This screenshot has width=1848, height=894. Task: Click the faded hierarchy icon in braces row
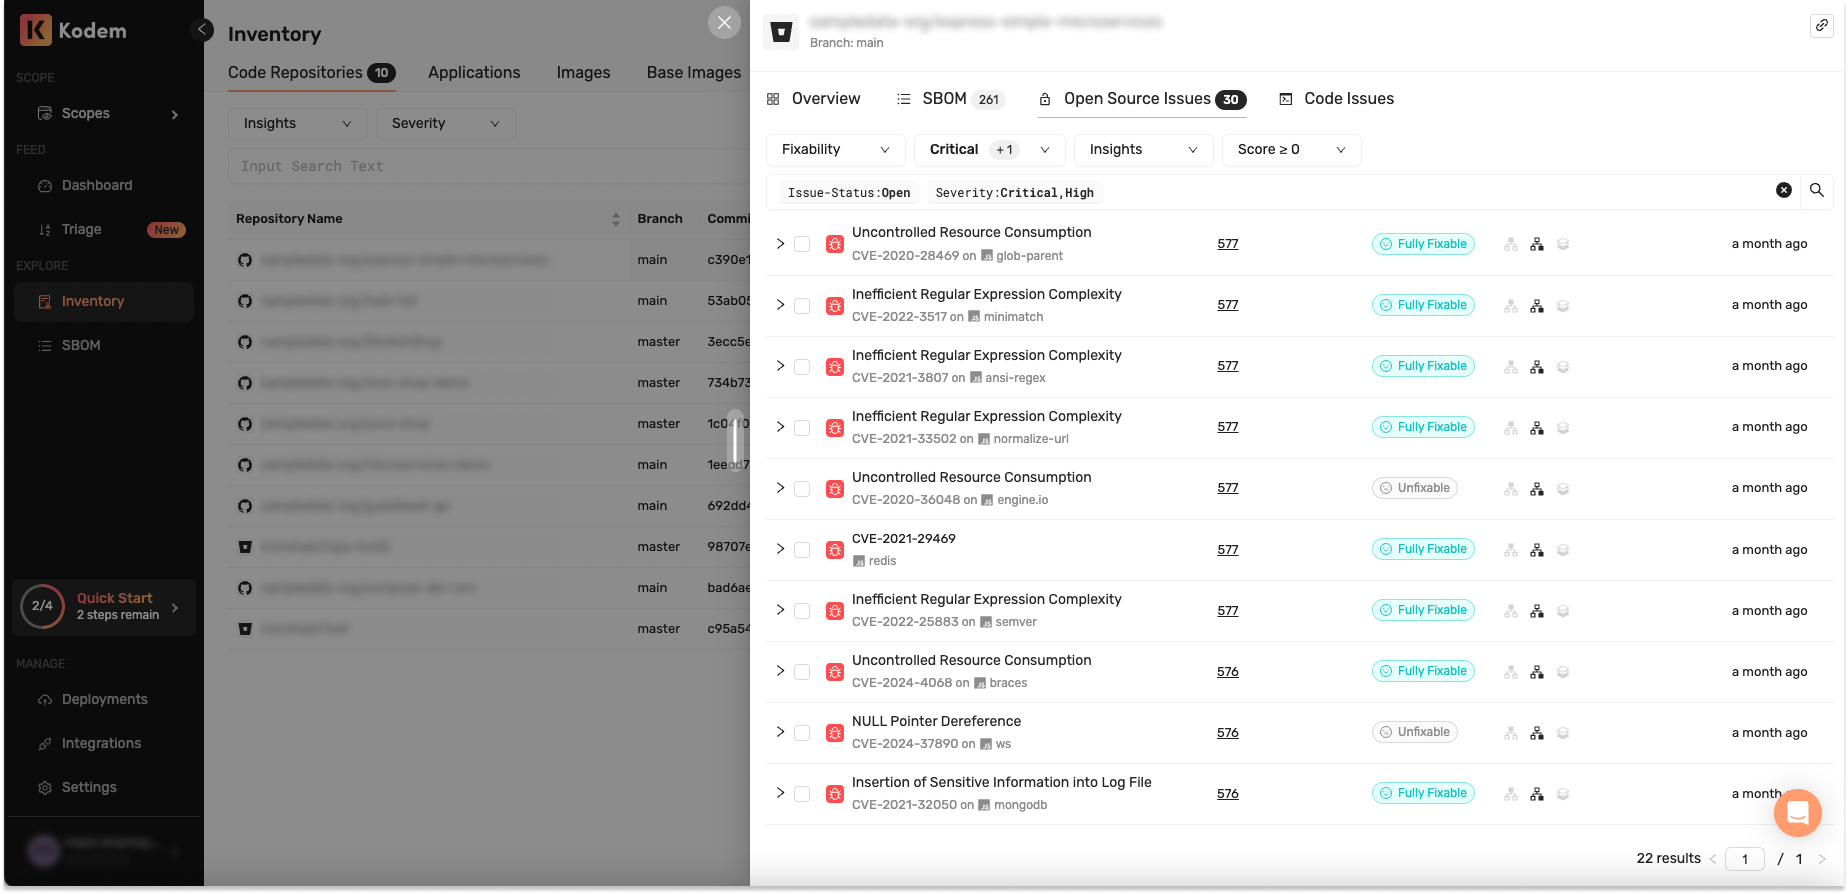click(1511, 671)
